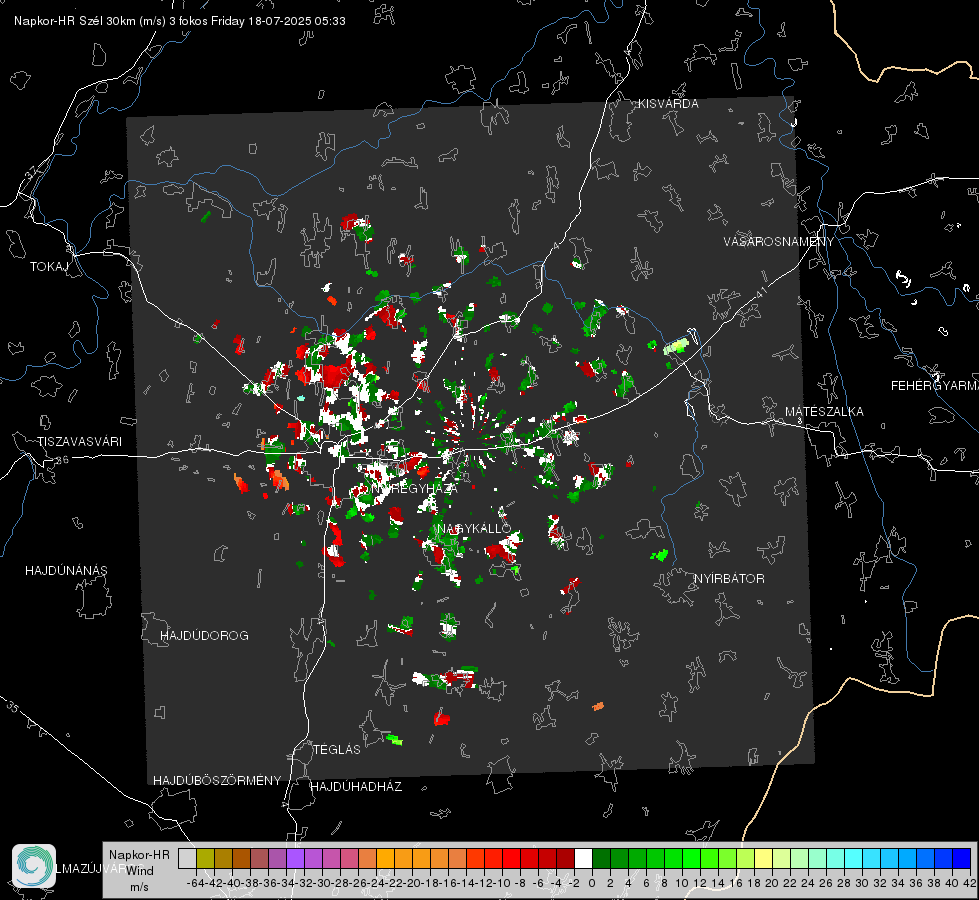Click the TÉGLÁS town label
979x900 pixels.
point(337,750)
